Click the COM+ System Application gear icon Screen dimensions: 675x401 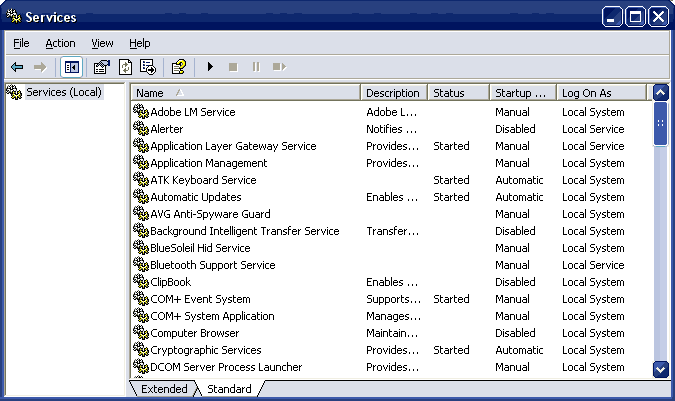click(x=141, y=315)
